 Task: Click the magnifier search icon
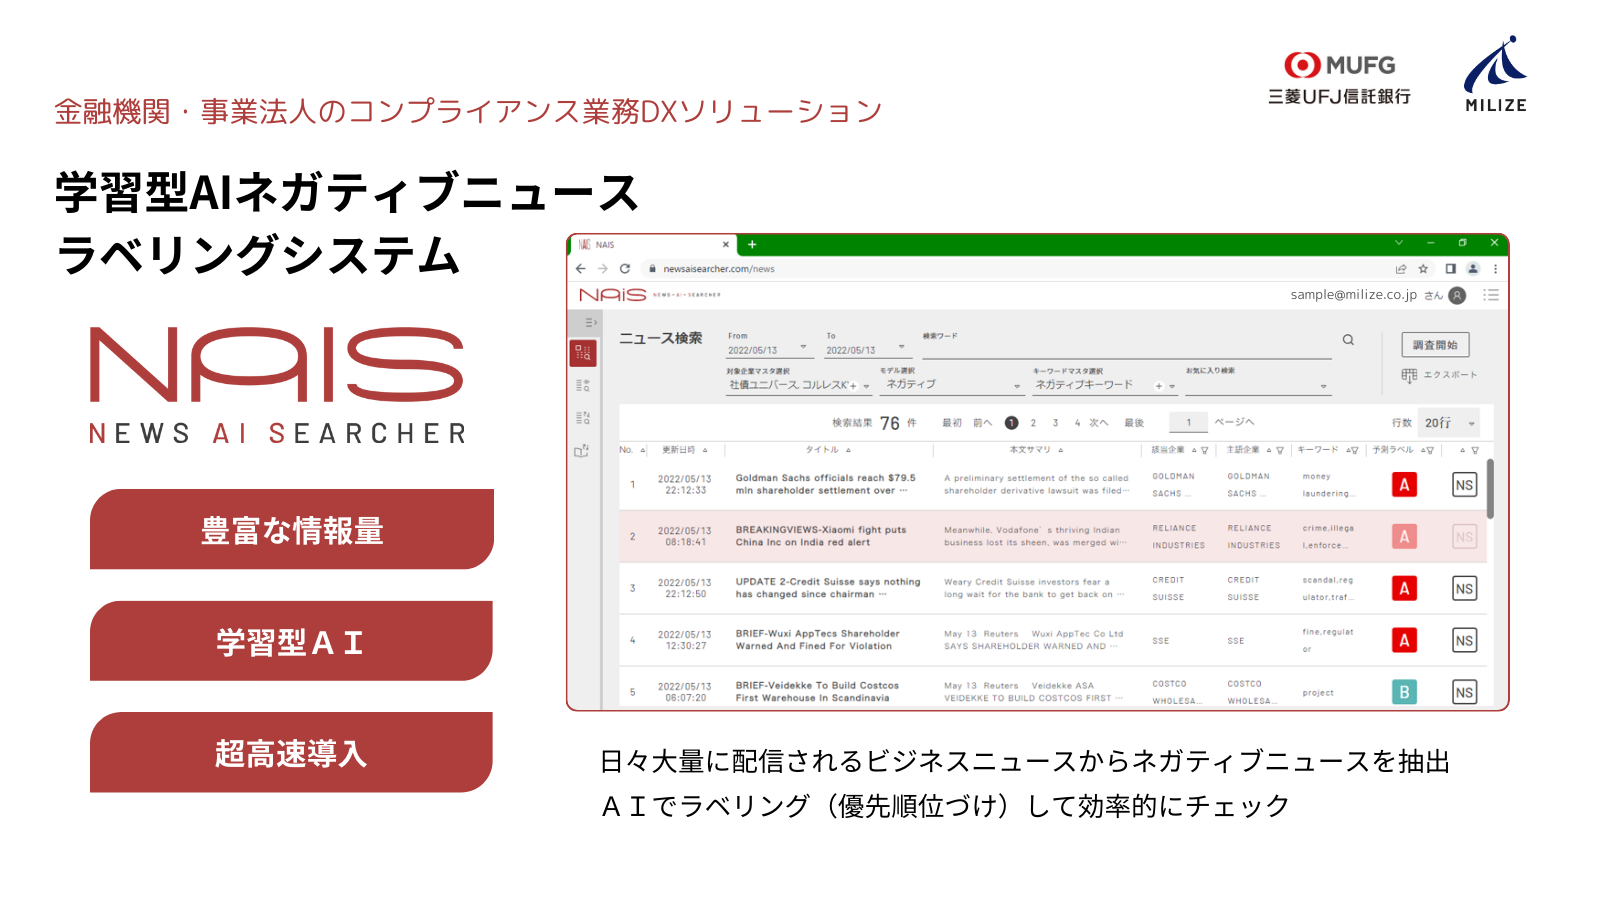coord(1348,340)
